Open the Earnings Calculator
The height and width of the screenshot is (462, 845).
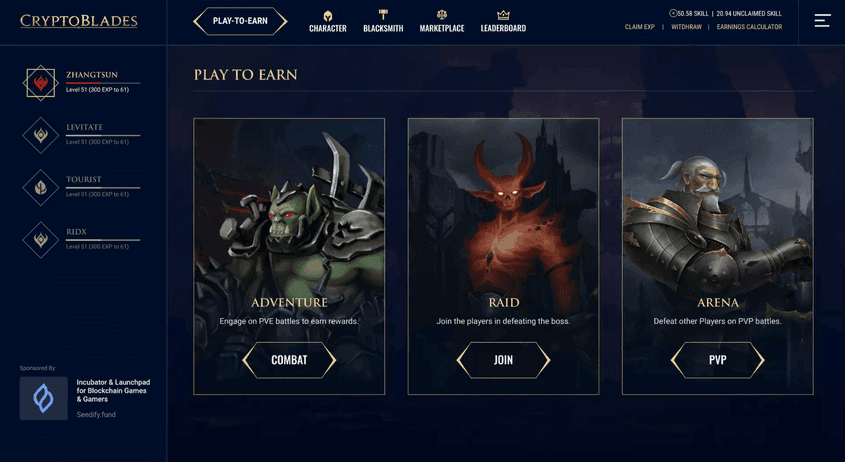(749, 27)
